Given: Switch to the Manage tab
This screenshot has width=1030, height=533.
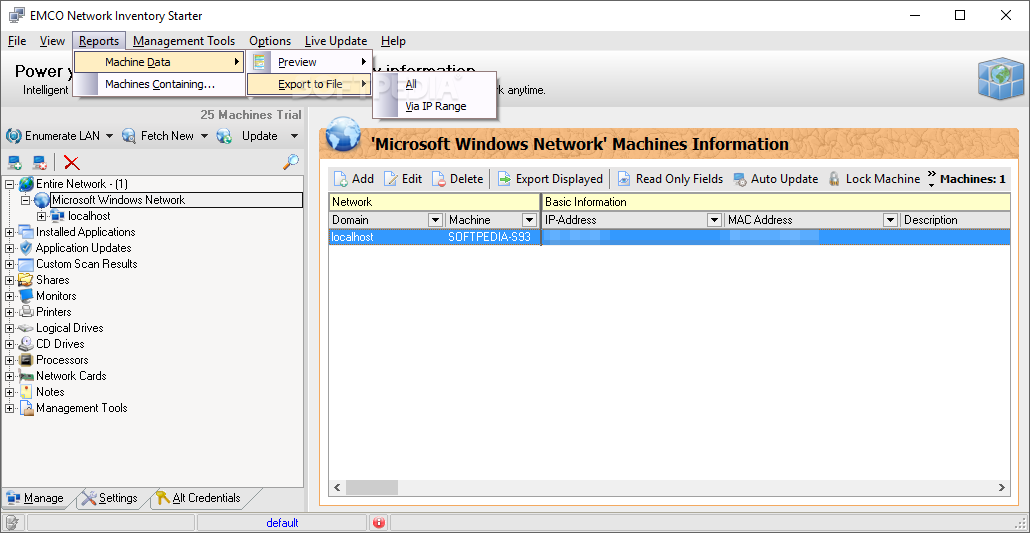Looking at the screenshot, I should pos(35,498).
